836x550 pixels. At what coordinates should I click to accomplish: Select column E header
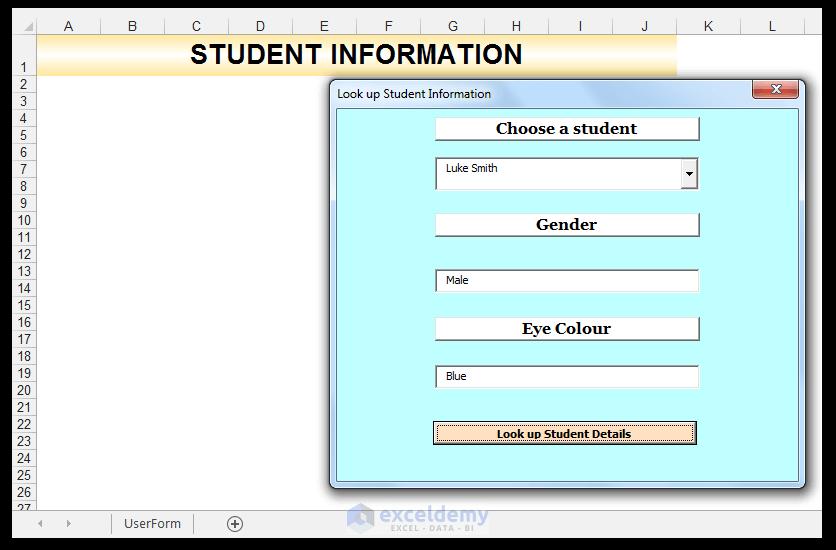click(324, 26)
